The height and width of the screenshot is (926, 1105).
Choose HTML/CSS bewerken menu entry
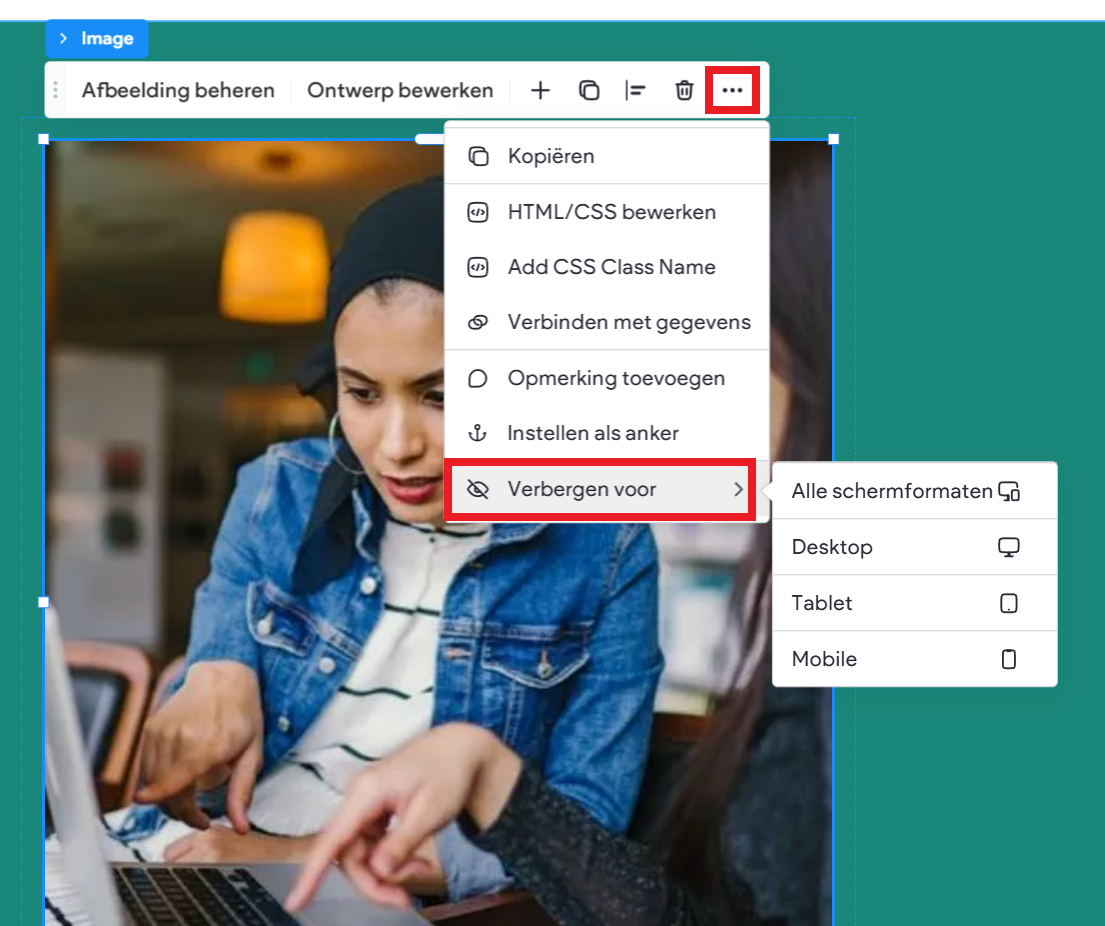point(607,212)
